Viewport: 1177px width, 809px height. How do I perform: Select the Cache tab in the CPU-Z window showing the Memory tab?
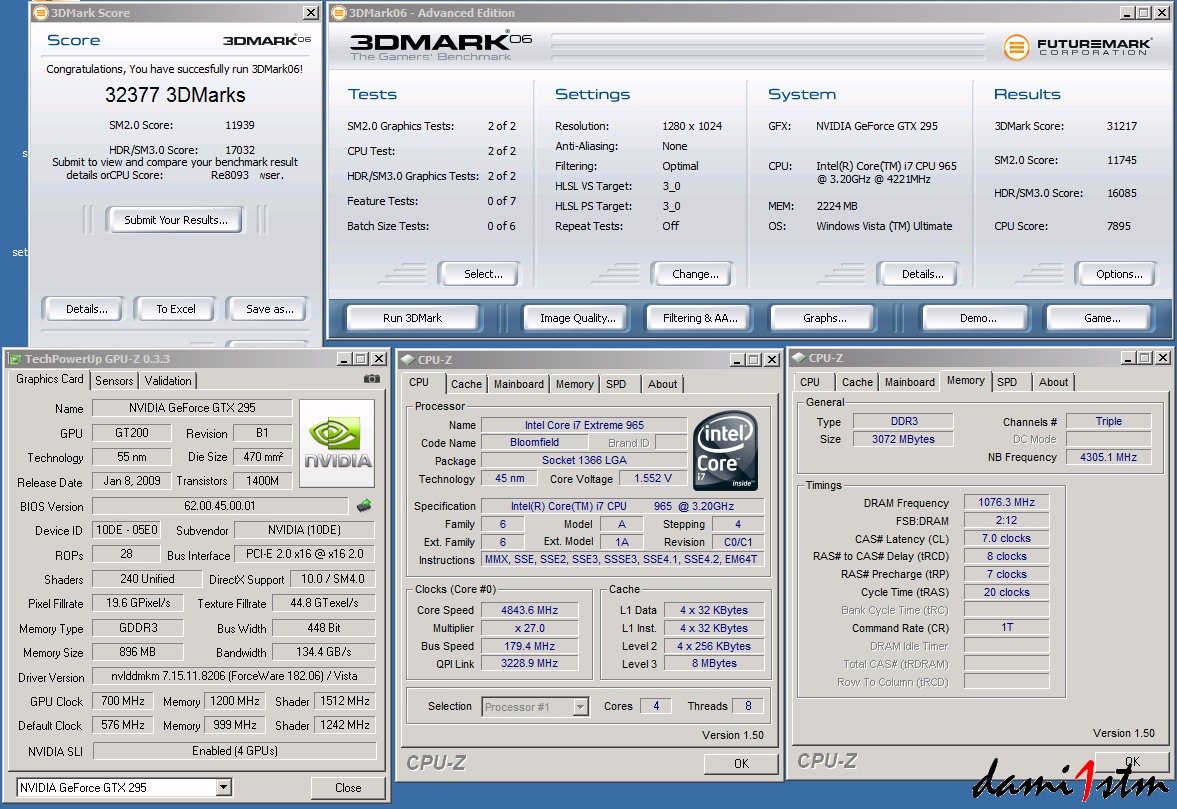pos(857,382)
